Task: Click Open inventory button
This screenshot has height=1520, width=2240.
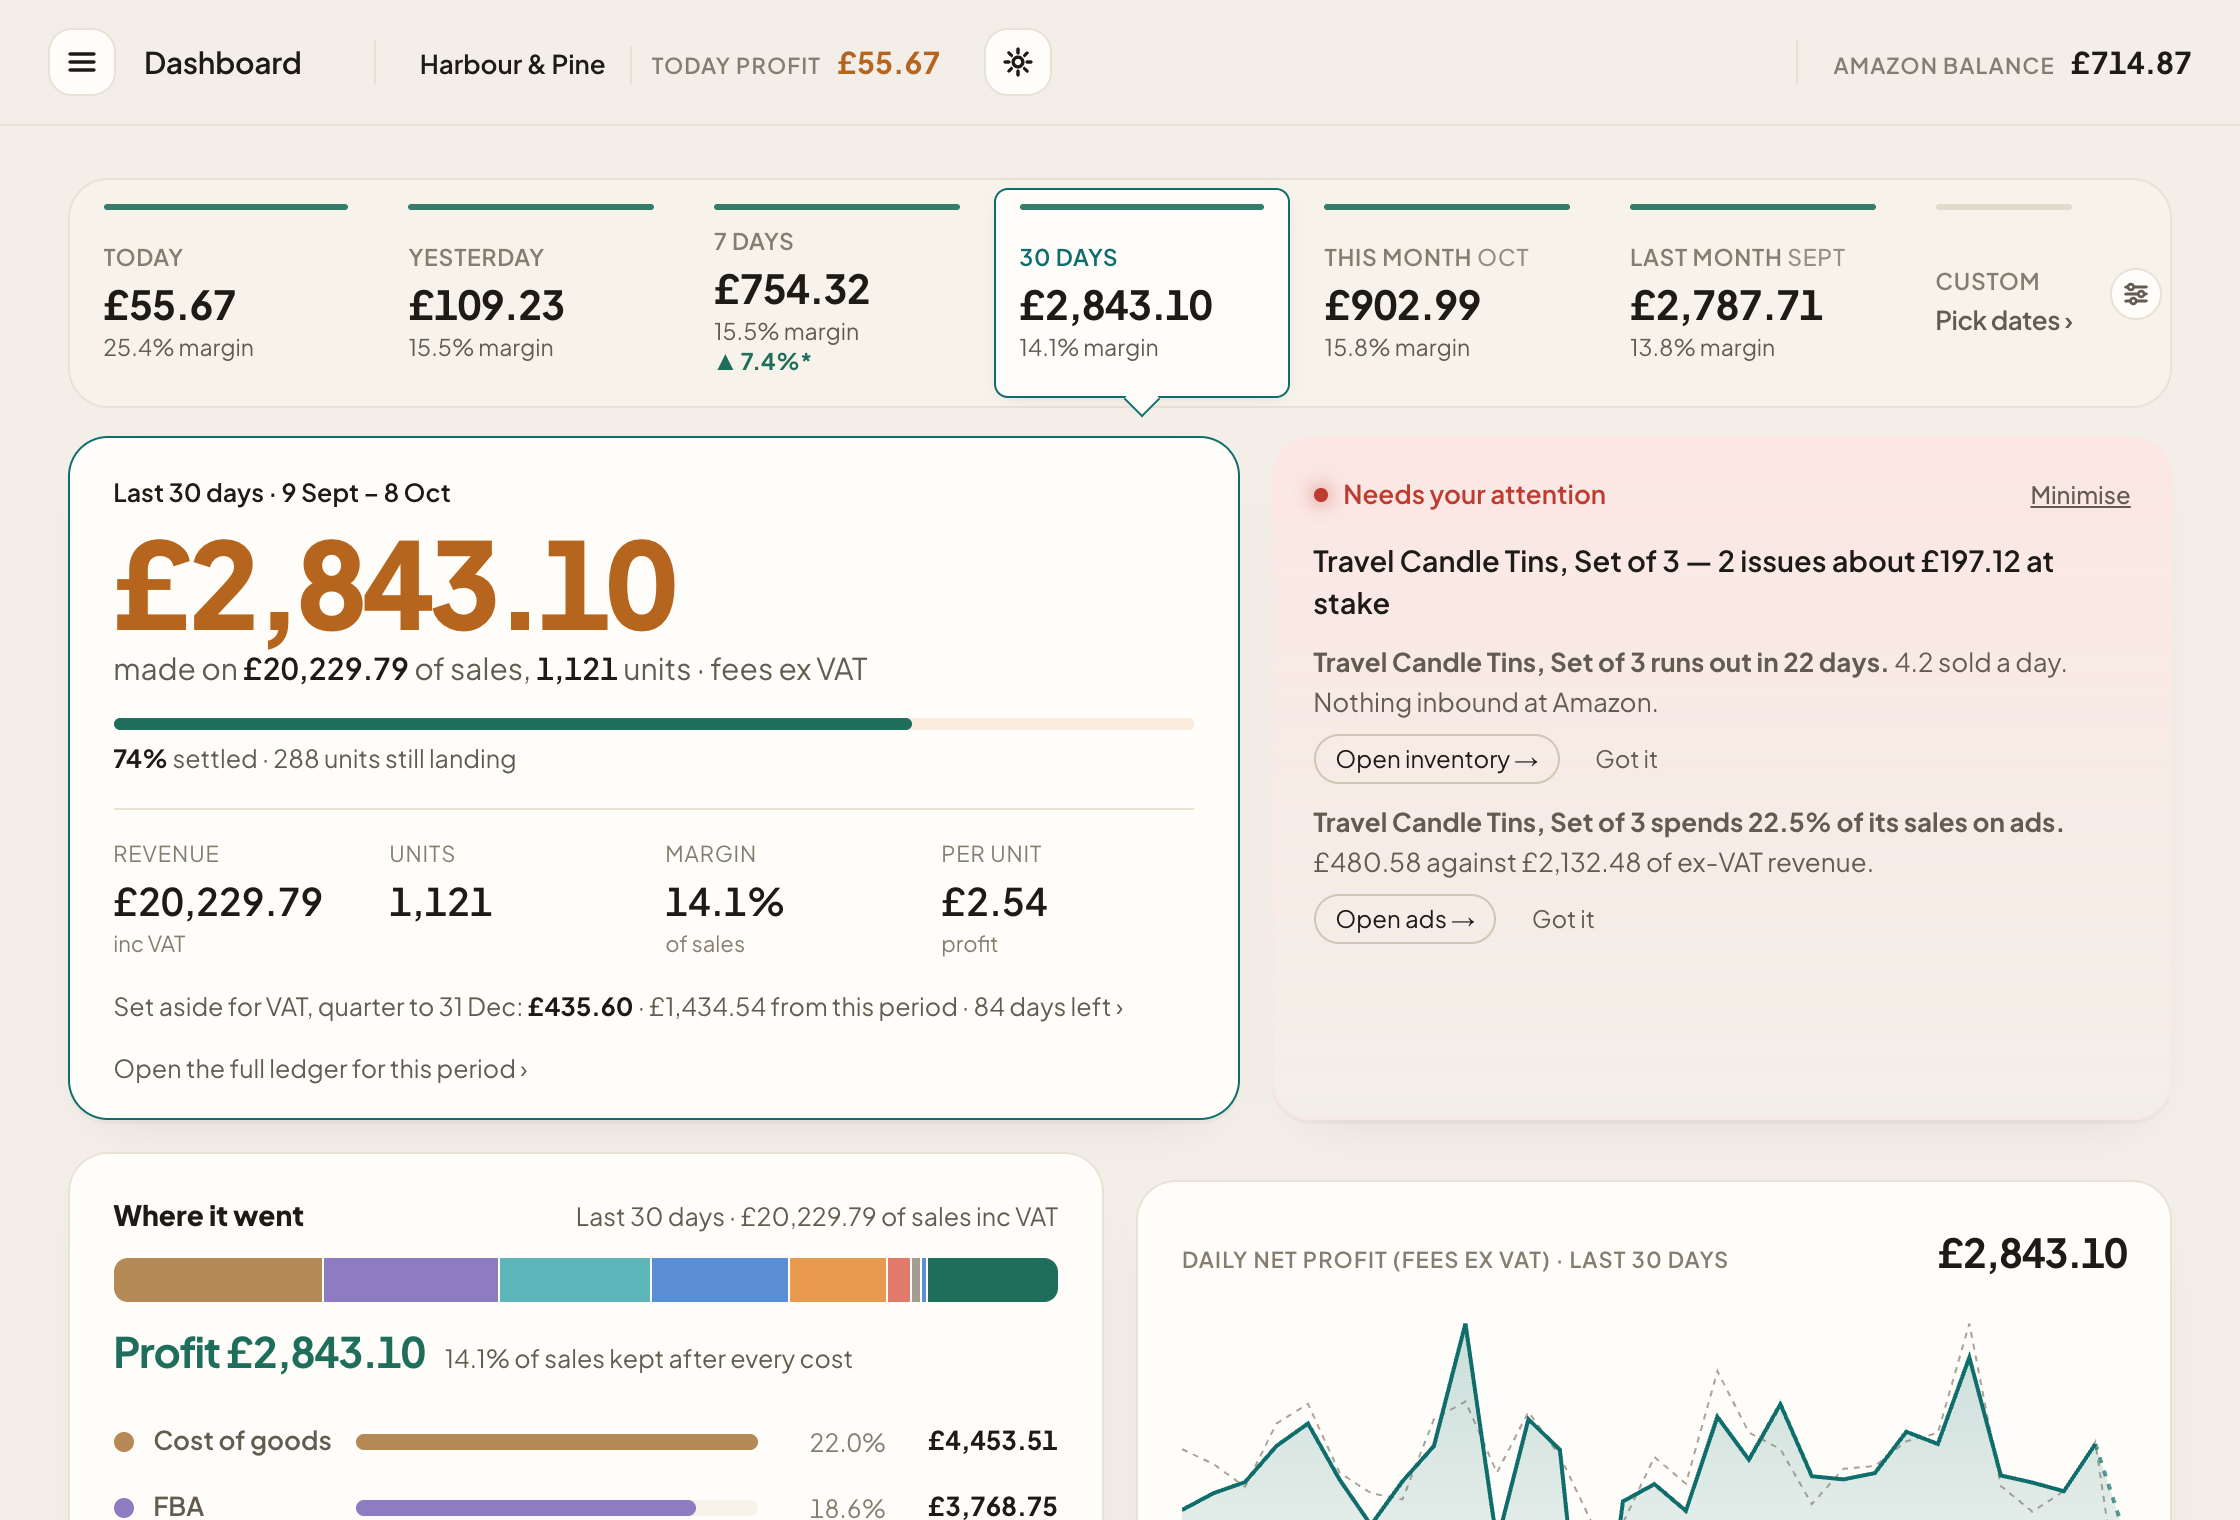Action: click(1436, 759)
